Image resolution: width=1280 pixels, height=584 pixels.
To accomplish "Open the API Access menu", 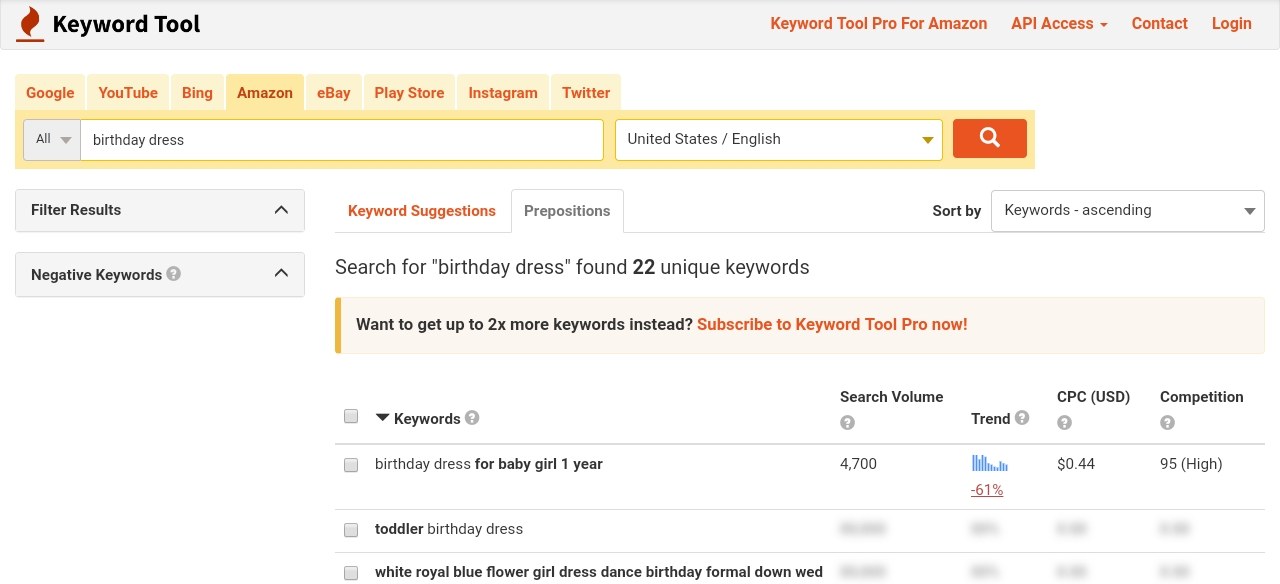I will (x=1059, y=24).
